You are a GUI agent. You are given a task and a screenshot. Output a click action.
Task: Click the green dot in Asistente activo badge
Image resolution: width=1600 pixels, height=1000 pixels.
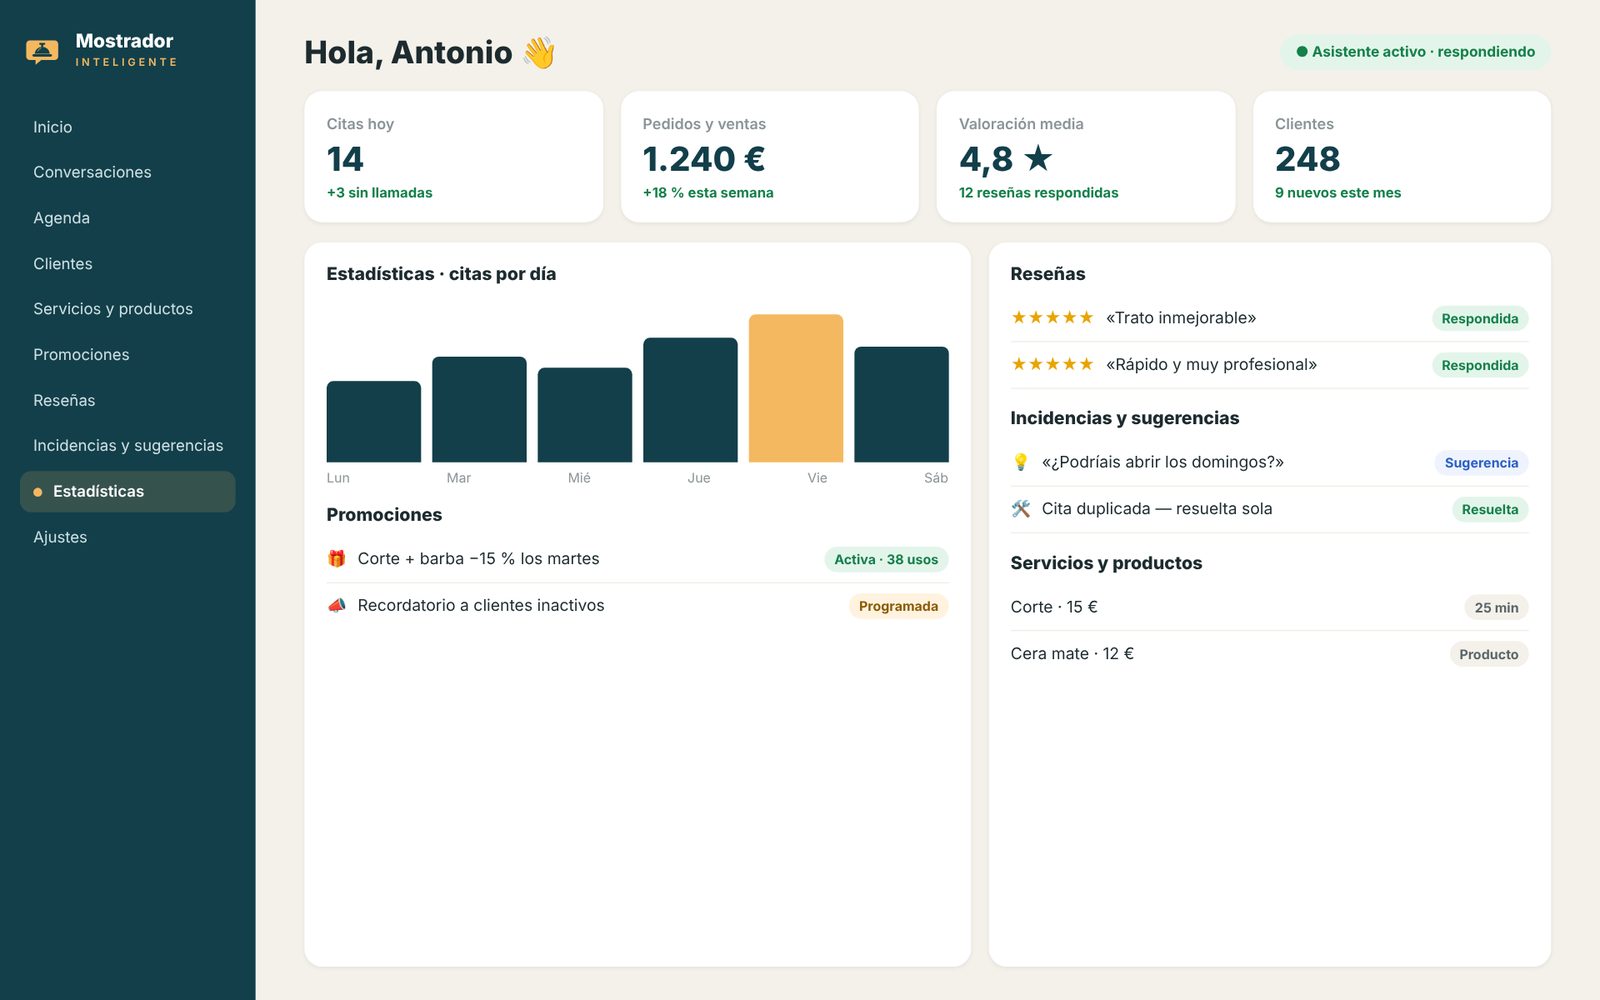[1302, 52]
